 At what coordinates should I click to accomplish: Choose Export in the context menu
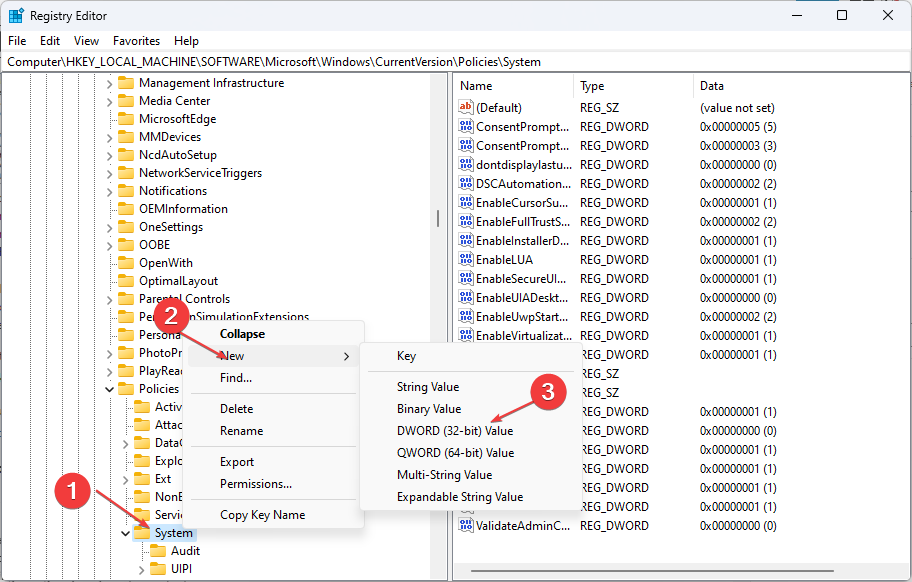tap(273, 462)
